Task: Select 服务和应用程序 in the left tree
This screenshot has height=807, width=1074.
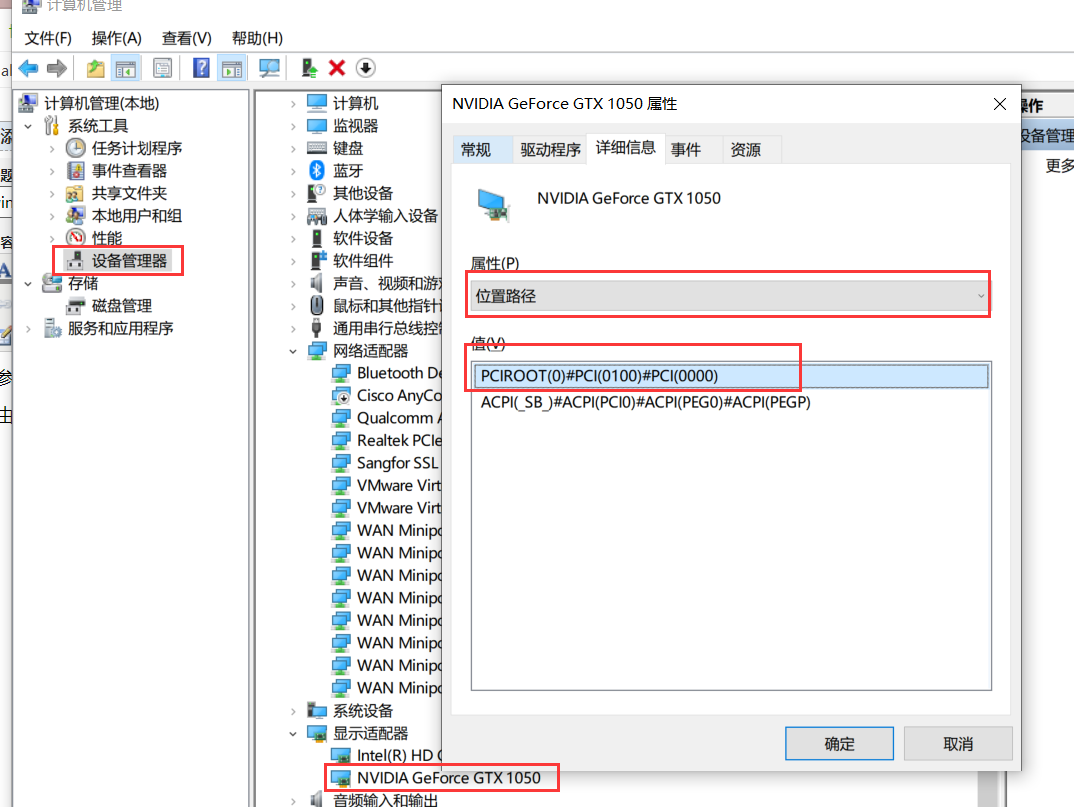Action: (121, 328)
